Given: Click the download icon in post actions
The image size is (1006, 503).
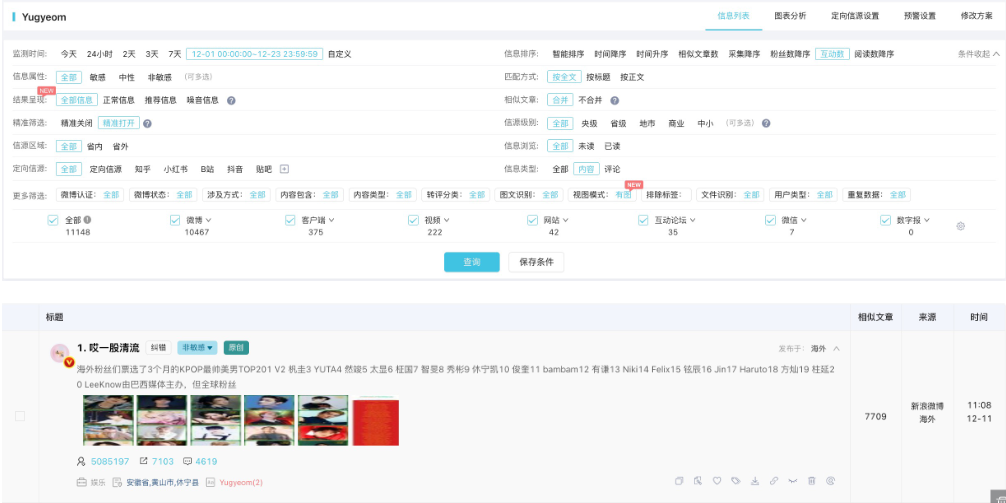Looking at the screenshot, I should (754, 481).
